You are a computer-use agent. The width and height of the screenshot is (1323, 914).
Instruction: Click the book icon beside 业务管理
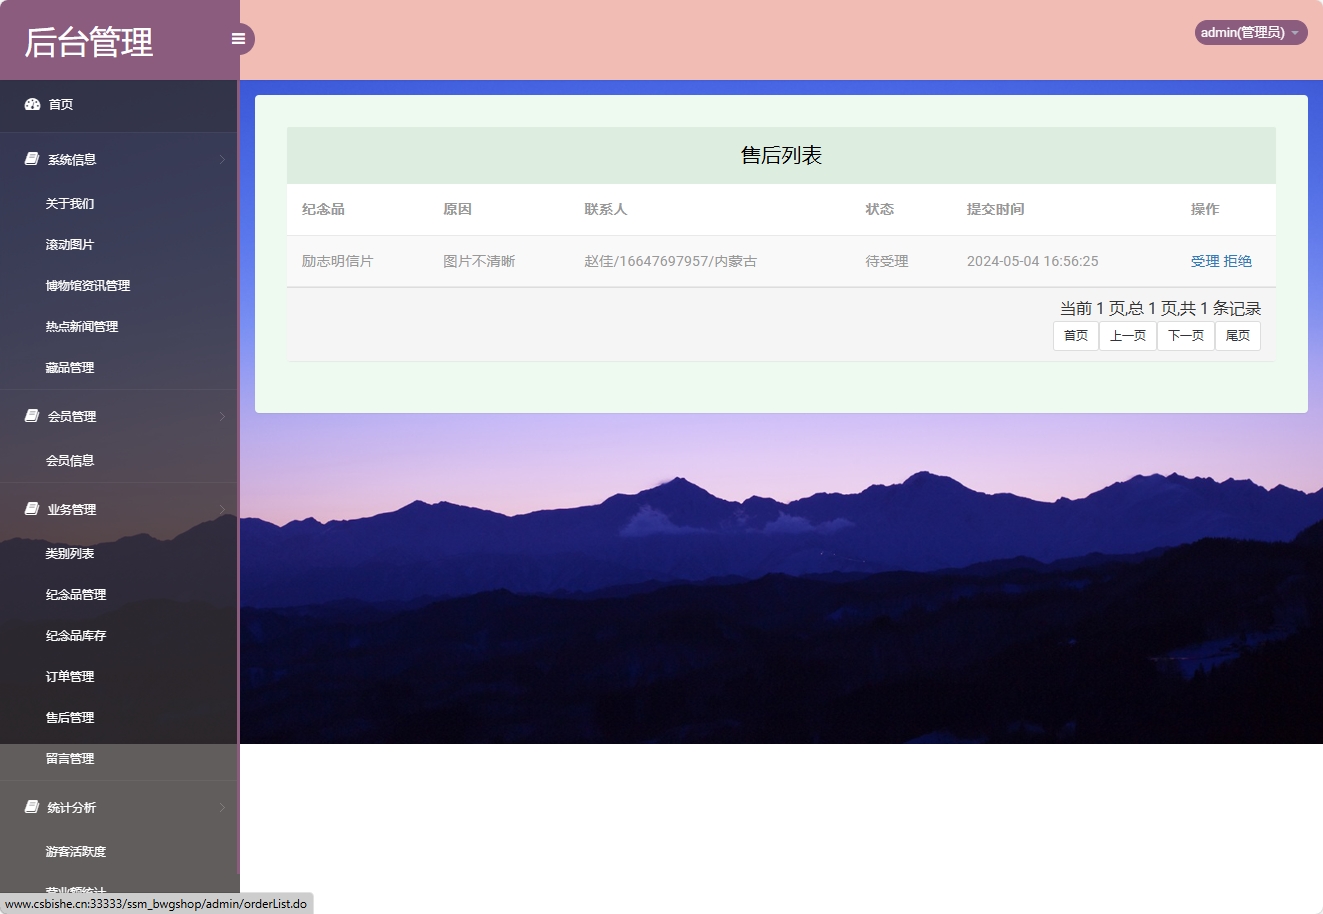(x=32, y=509)
